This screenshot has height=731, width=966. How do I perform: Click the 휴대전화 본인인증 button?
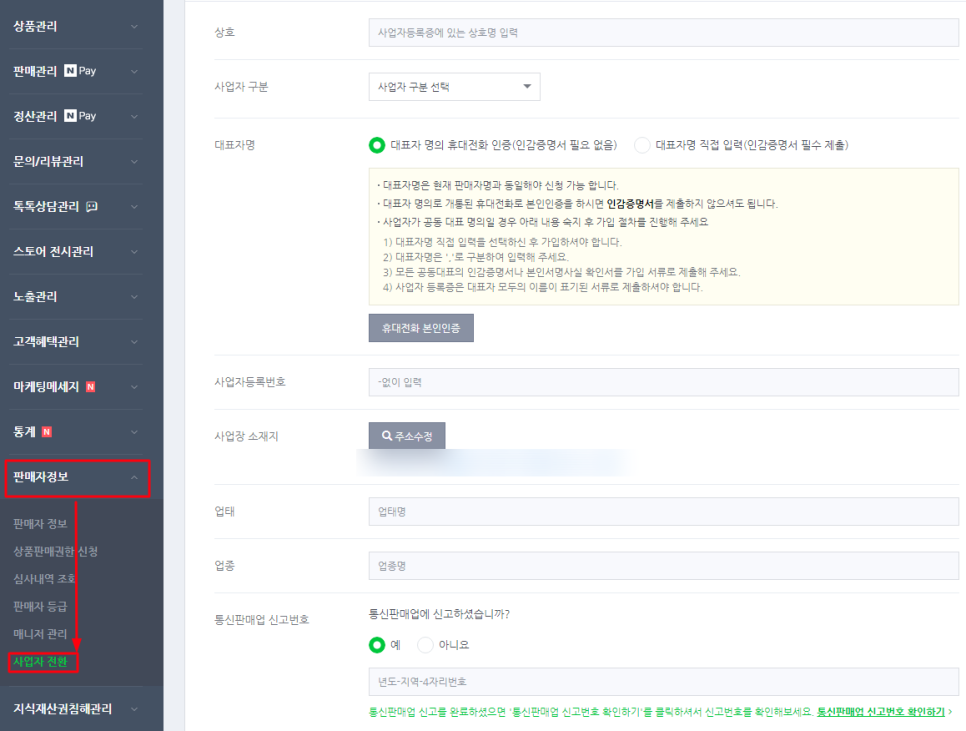pos(421,328)
